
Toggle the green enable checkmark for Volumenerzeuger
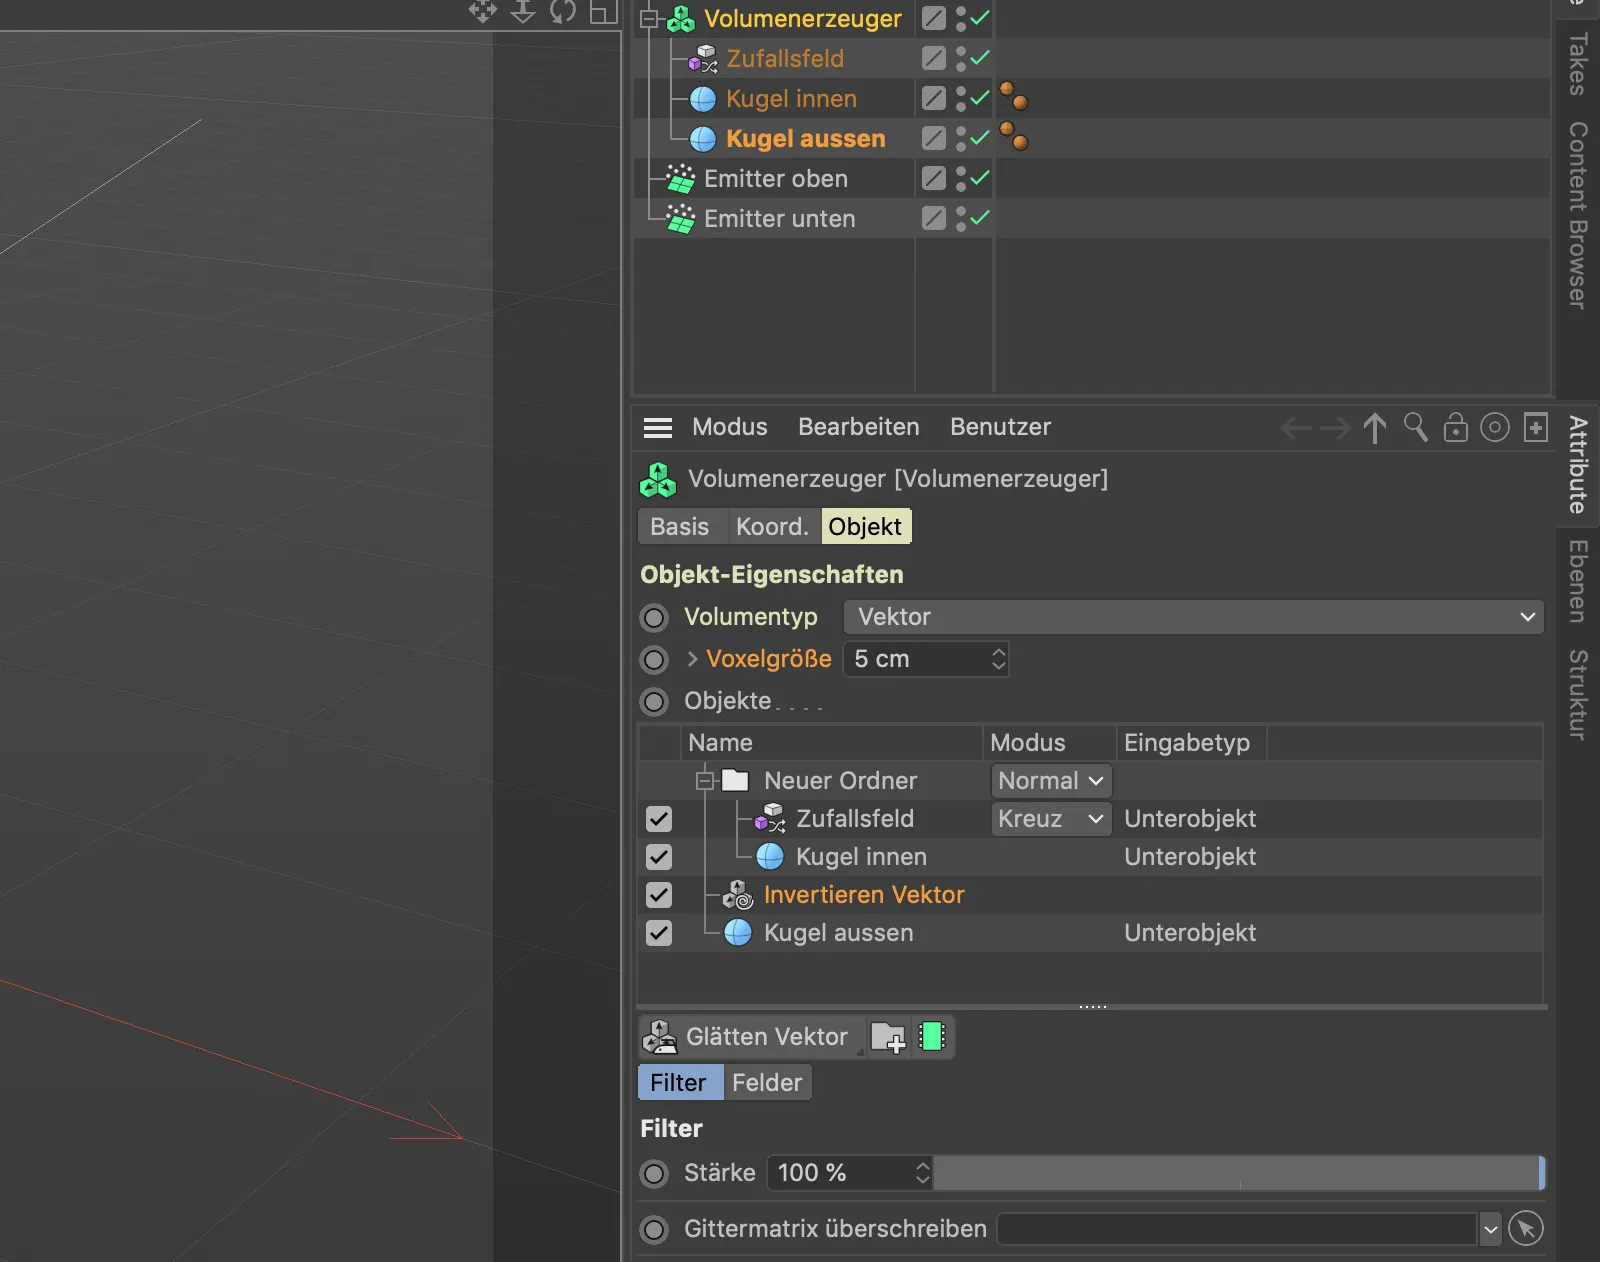pos(980,18)
